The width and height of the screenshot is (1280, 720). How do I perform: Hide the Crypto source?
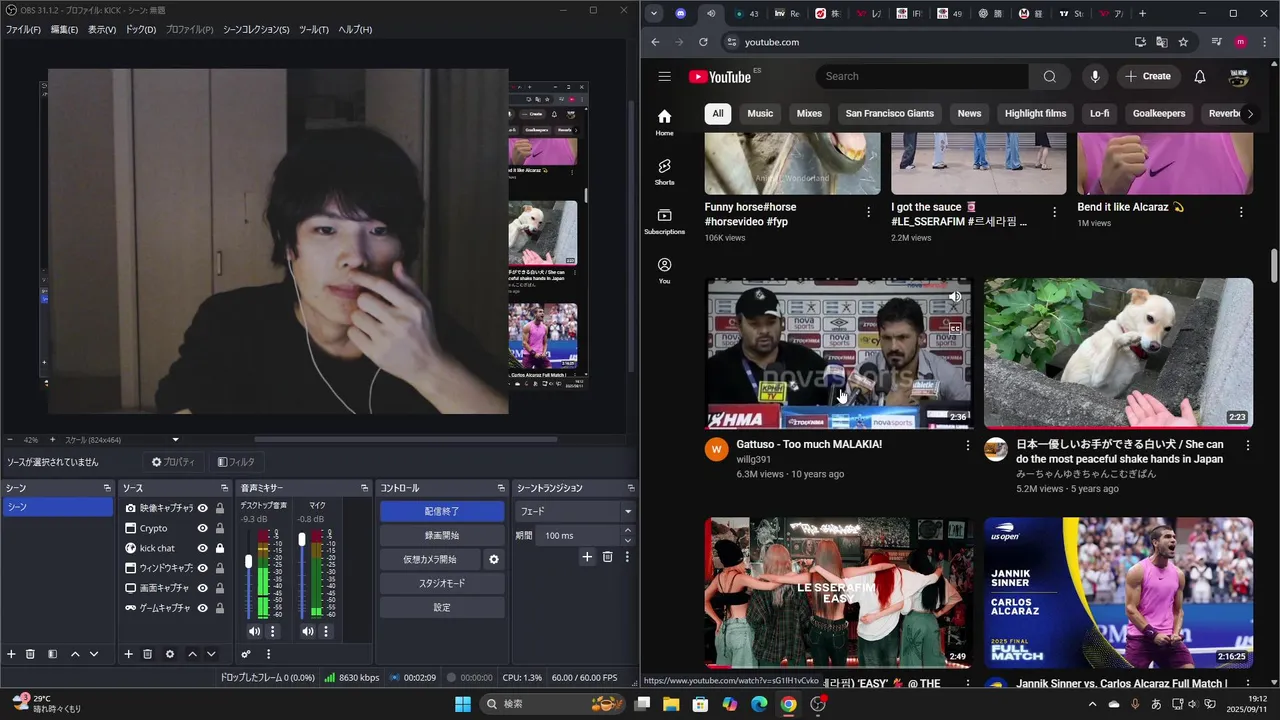tap(203, 528)
